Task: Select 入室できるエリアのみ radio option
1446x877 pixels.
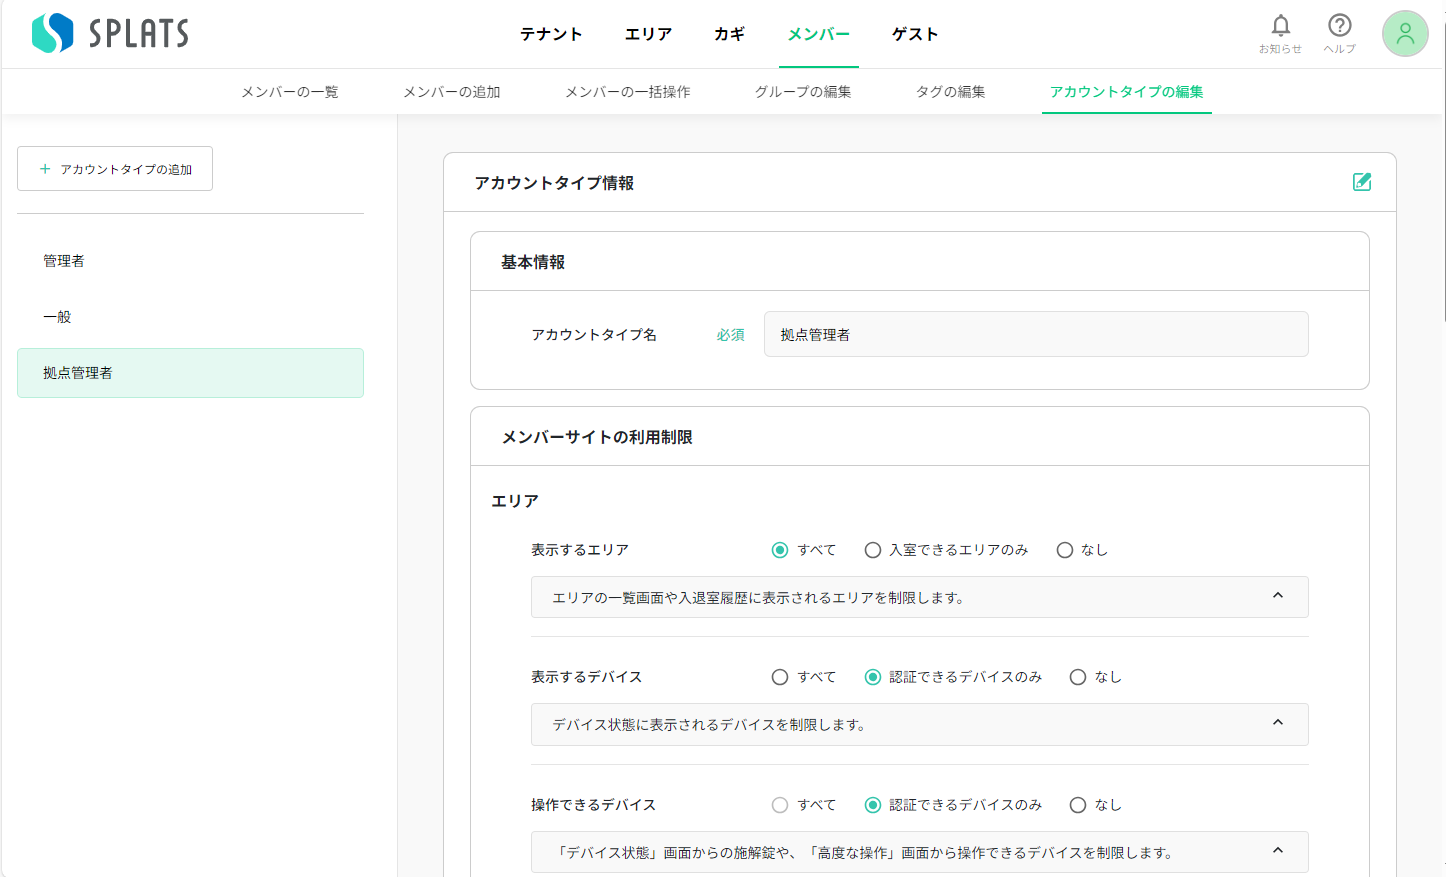Action: 873,550
